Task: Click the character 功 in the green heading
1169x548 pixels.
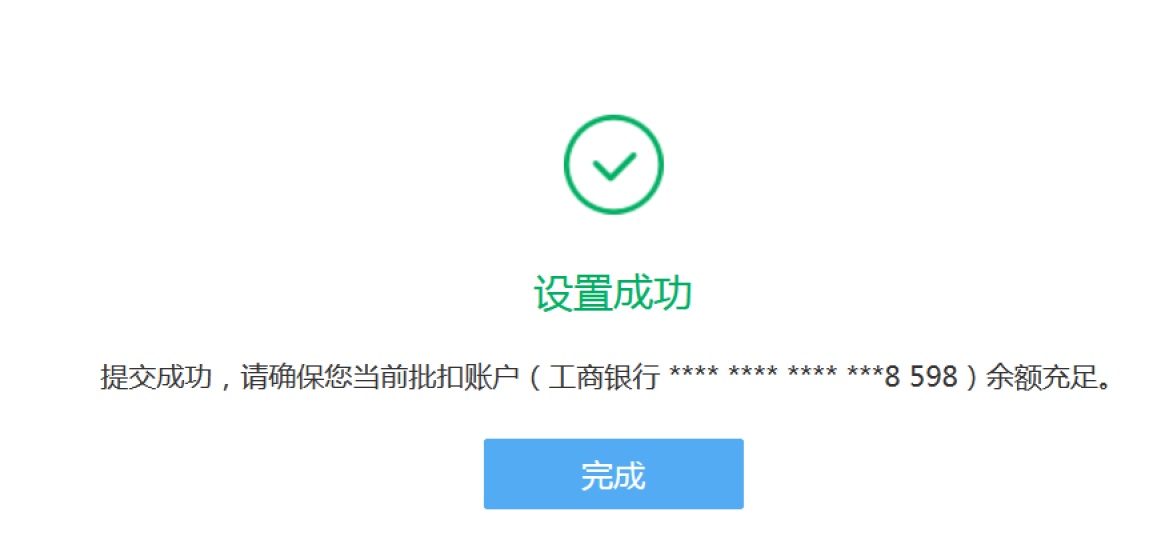Action: pos(674,294)
